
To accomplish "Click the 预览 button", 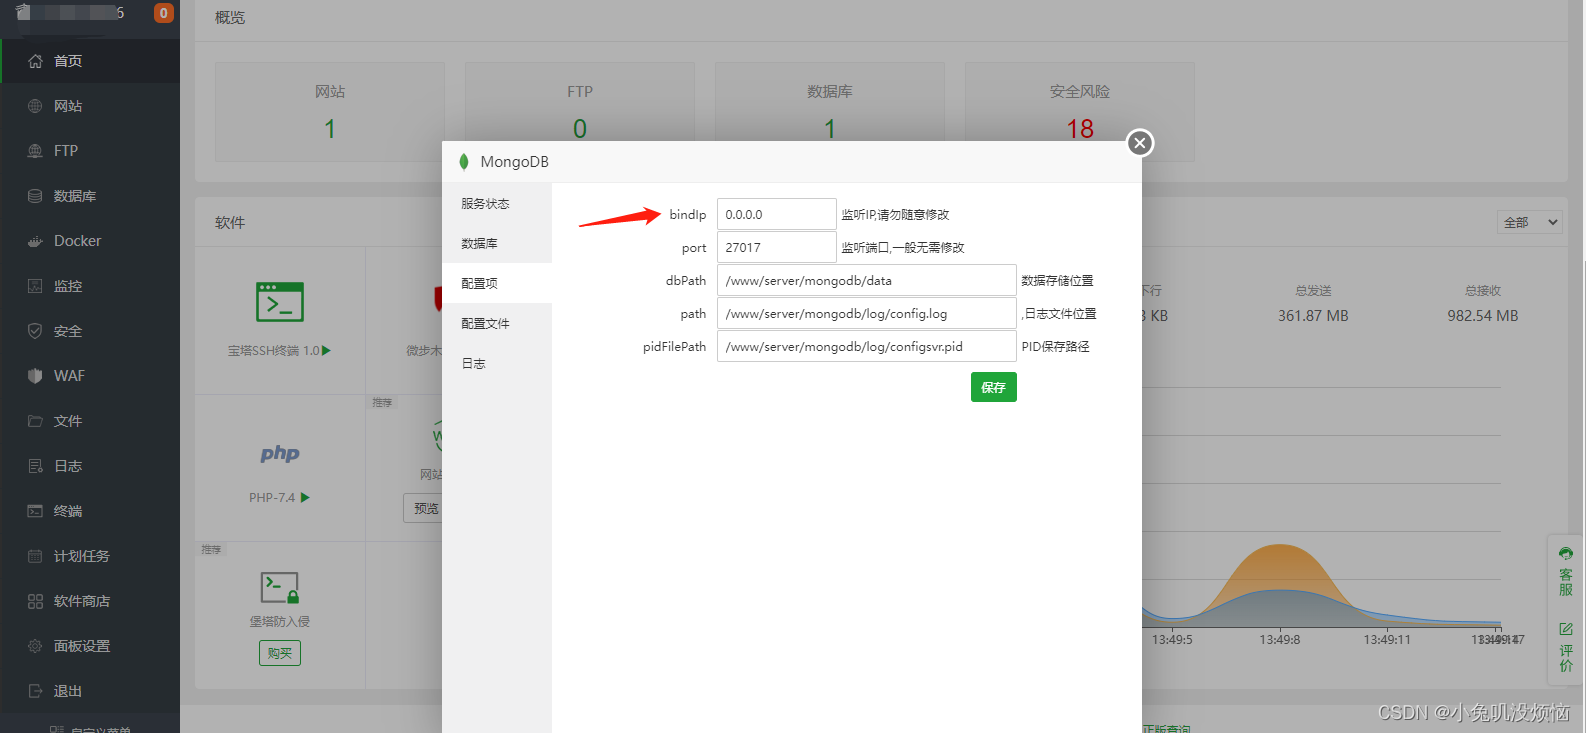I will (425, 508).
